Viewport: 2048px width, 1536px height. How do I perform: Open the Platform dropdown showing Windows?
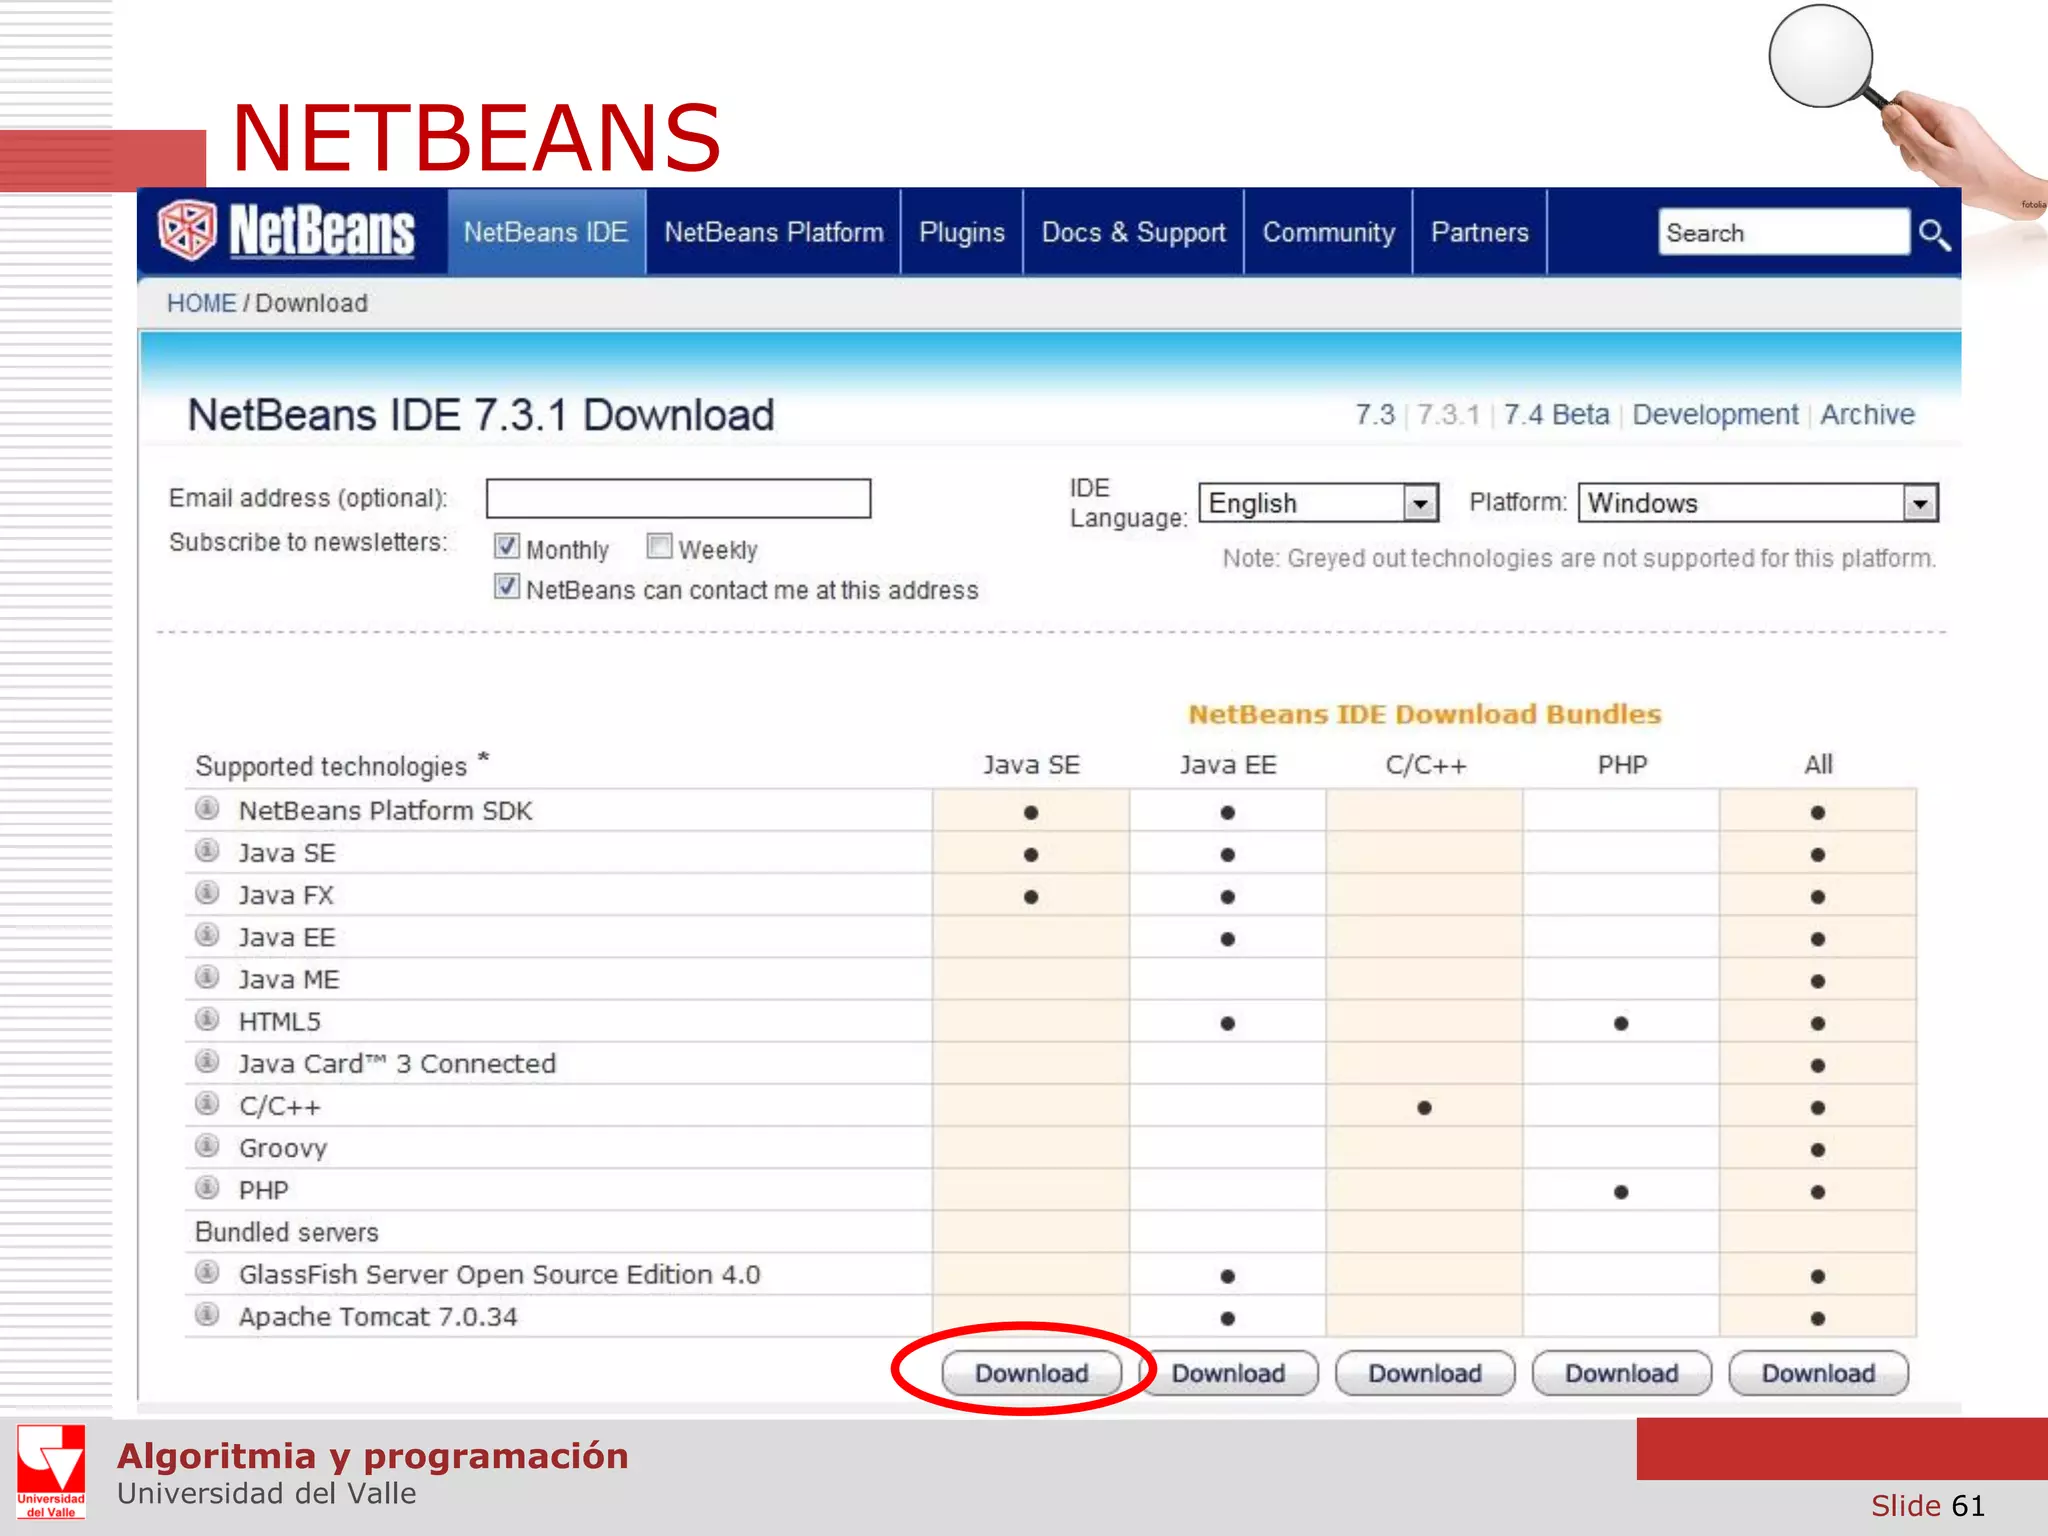pos(1758,503)
